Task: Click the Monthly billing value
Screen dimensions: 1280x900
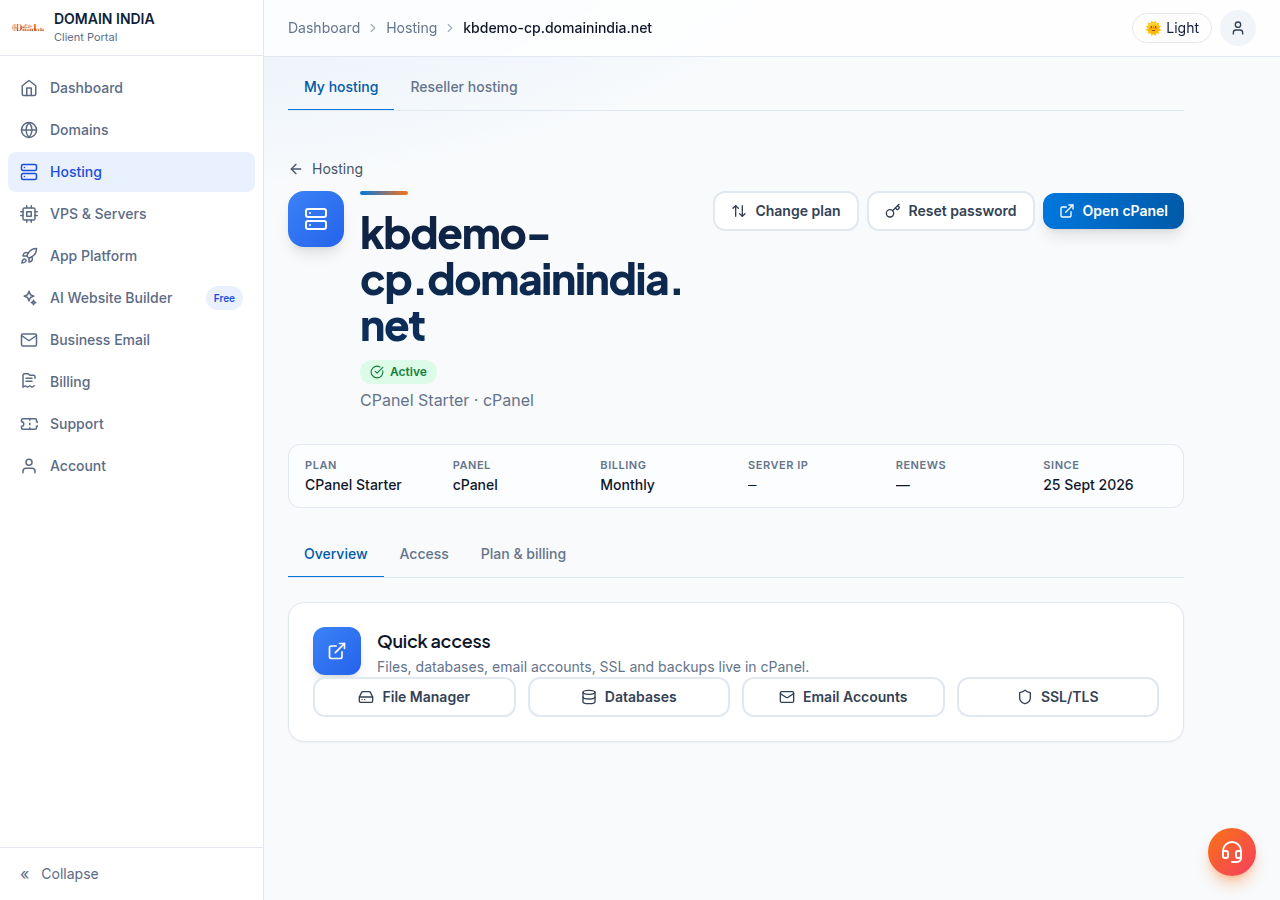Action: 627,485
